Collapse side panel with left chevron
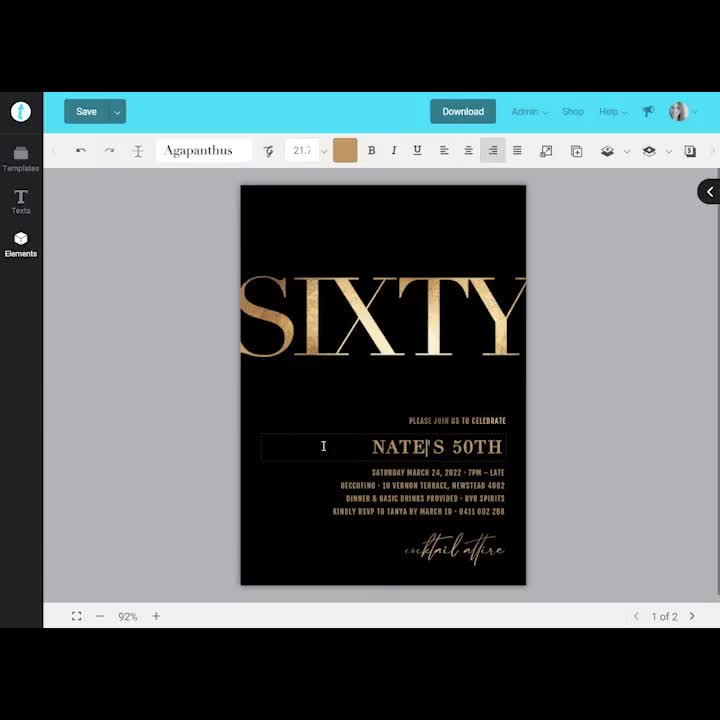Image resolution: width=720 pixels, height=720 pixels. click(x=709, y=191)
